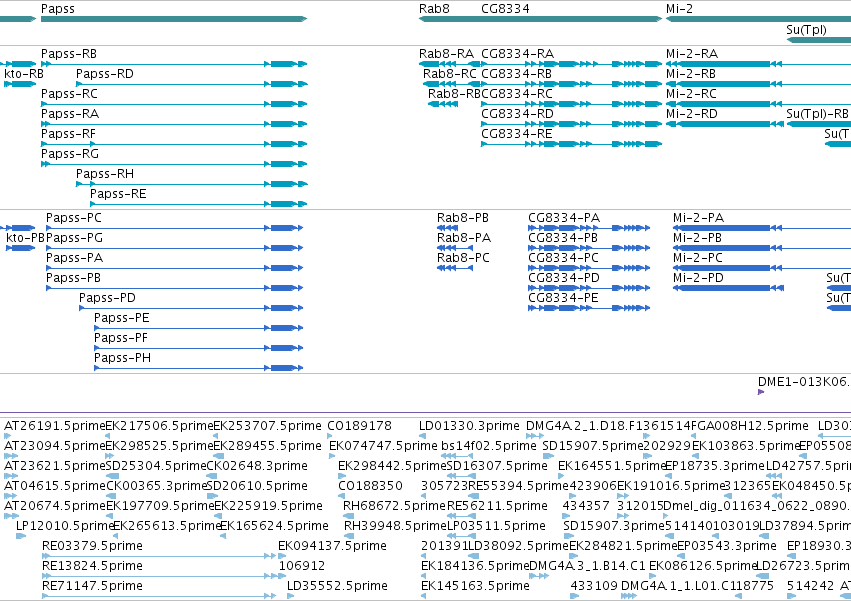Open EST entry RE03379.5prime

click(x=92, y=546)
